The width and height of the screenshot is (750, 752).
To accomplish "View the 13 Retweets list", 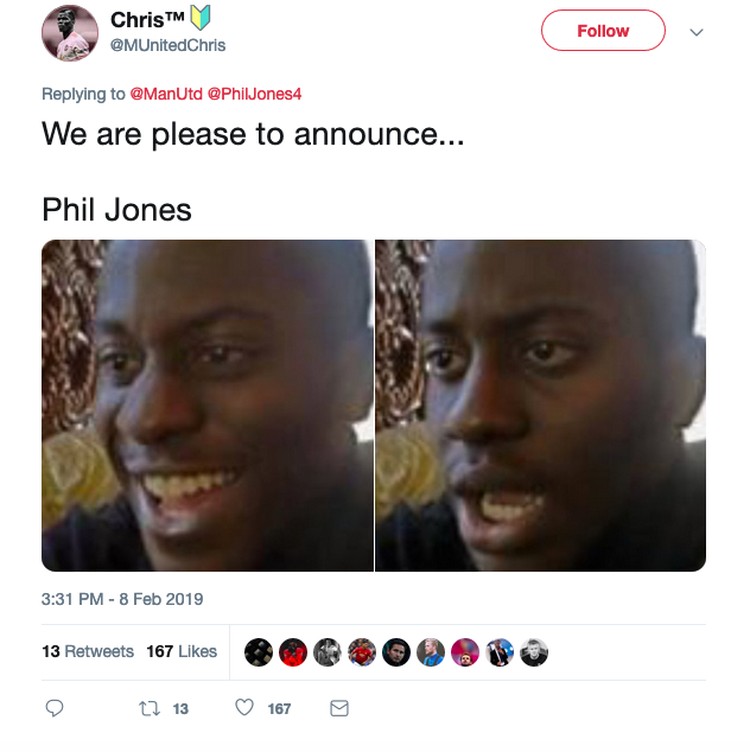I will [88, 651].
